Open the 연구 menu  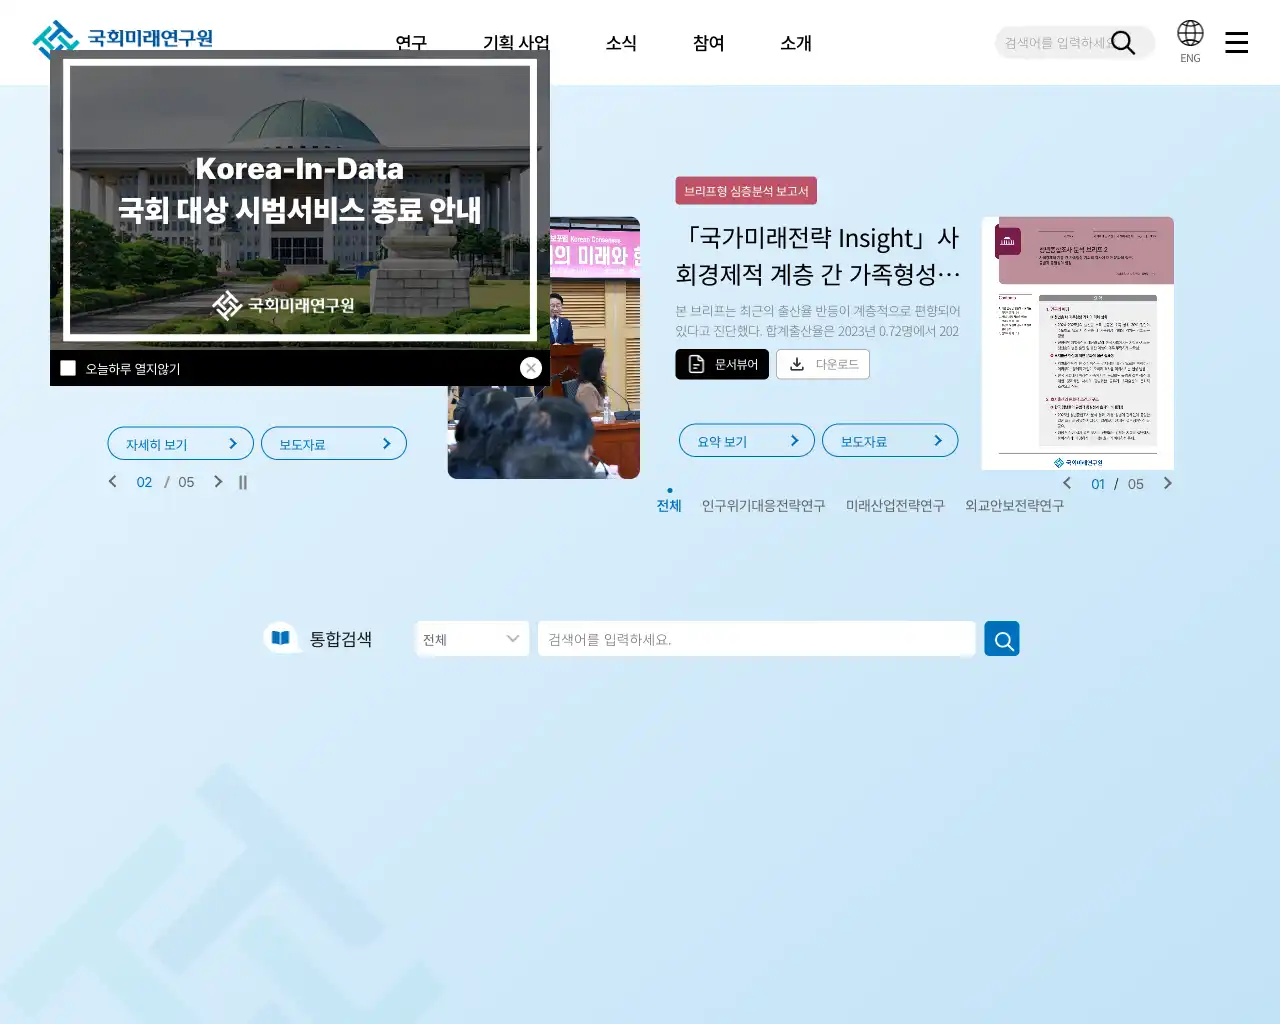411,43
